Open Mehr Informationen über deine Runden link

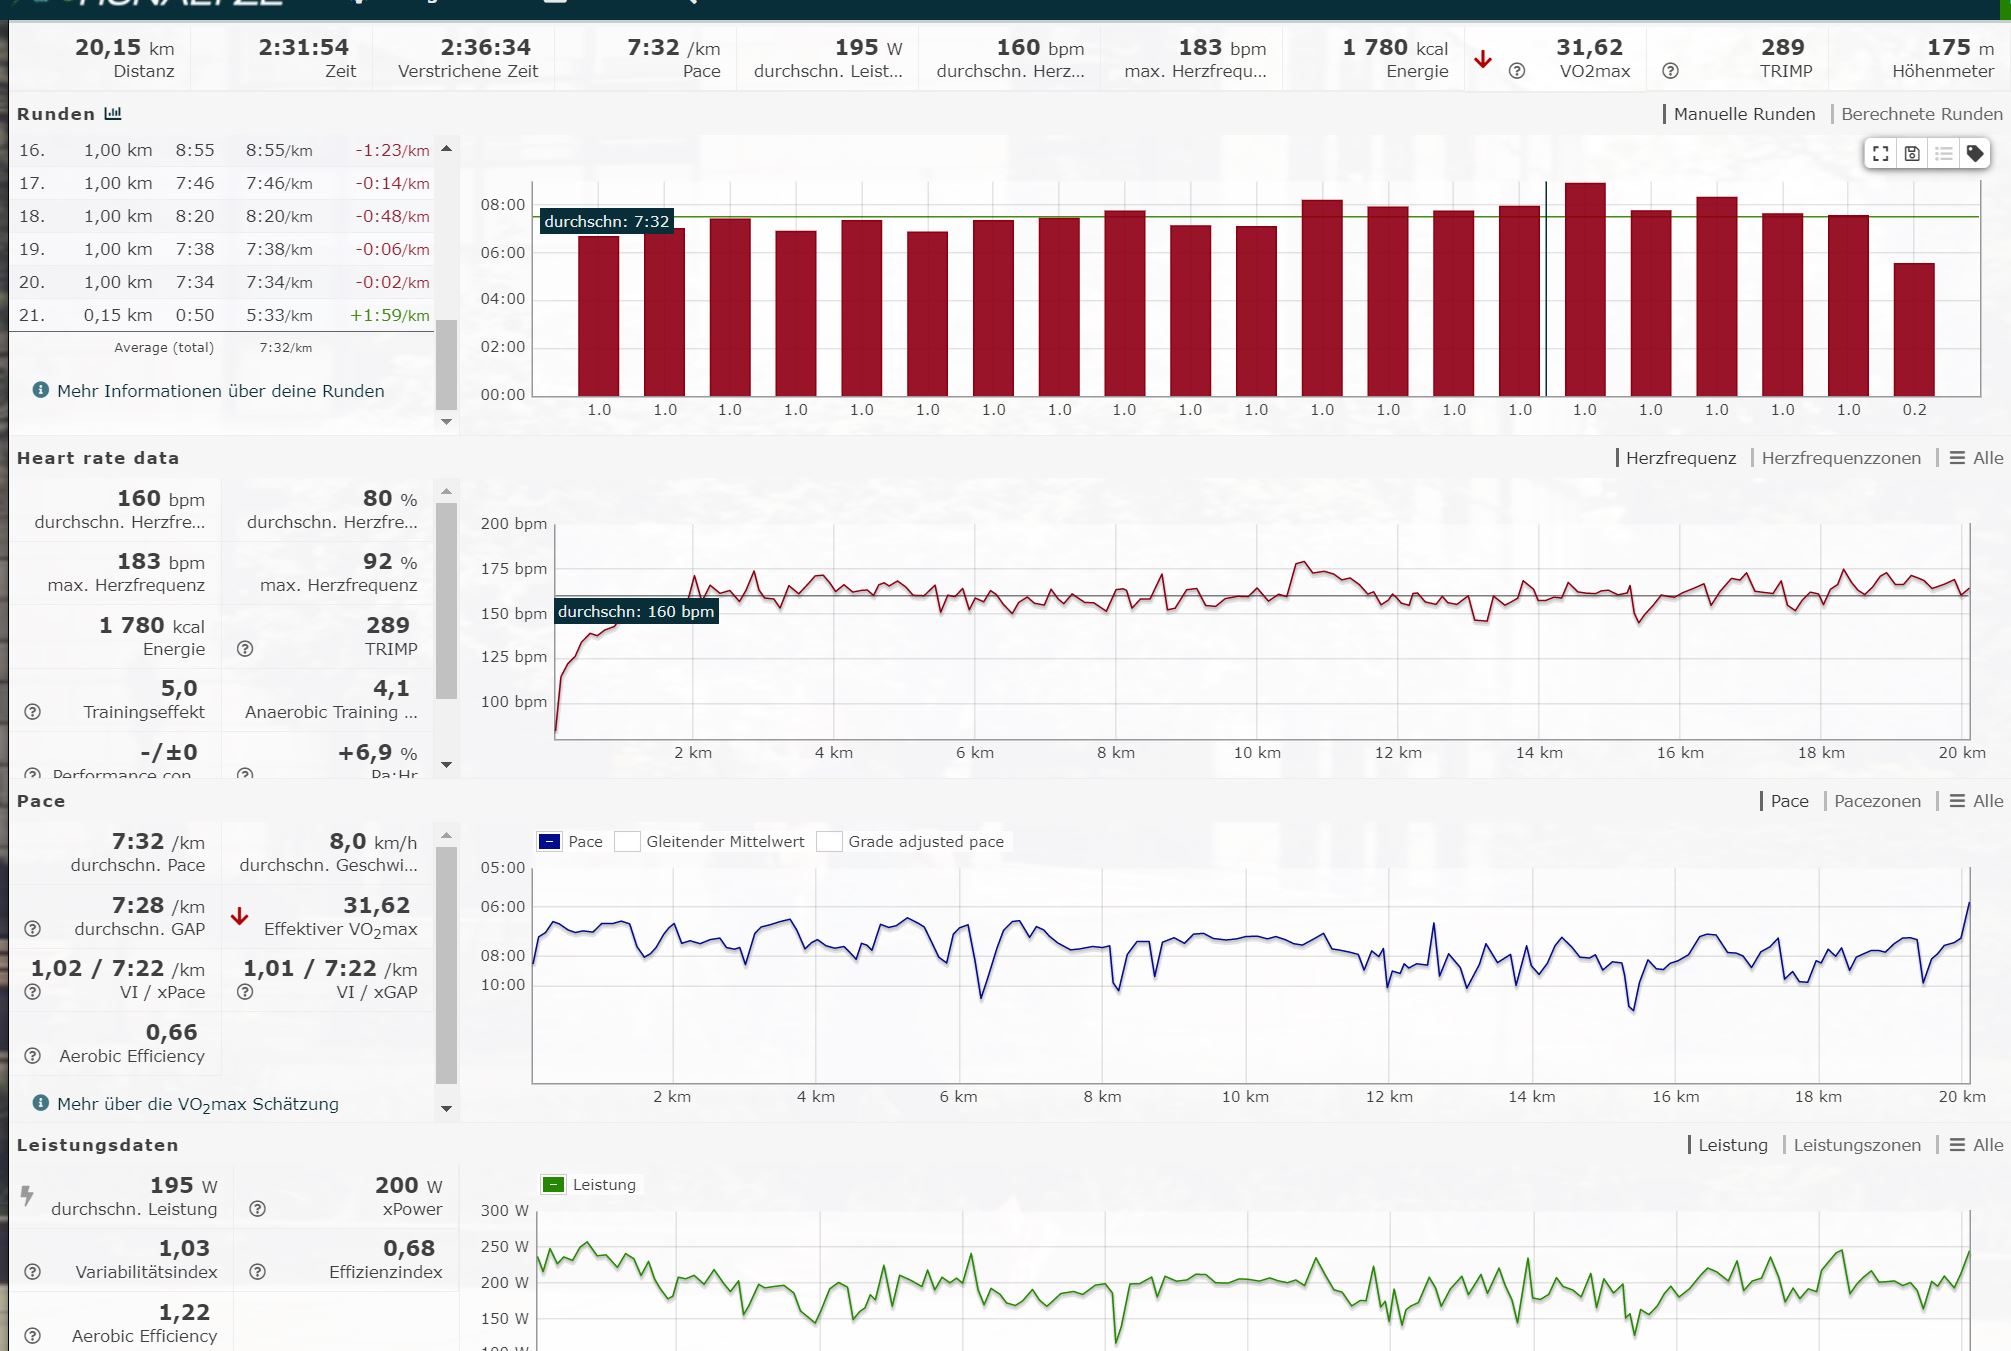tap(220, 391)
